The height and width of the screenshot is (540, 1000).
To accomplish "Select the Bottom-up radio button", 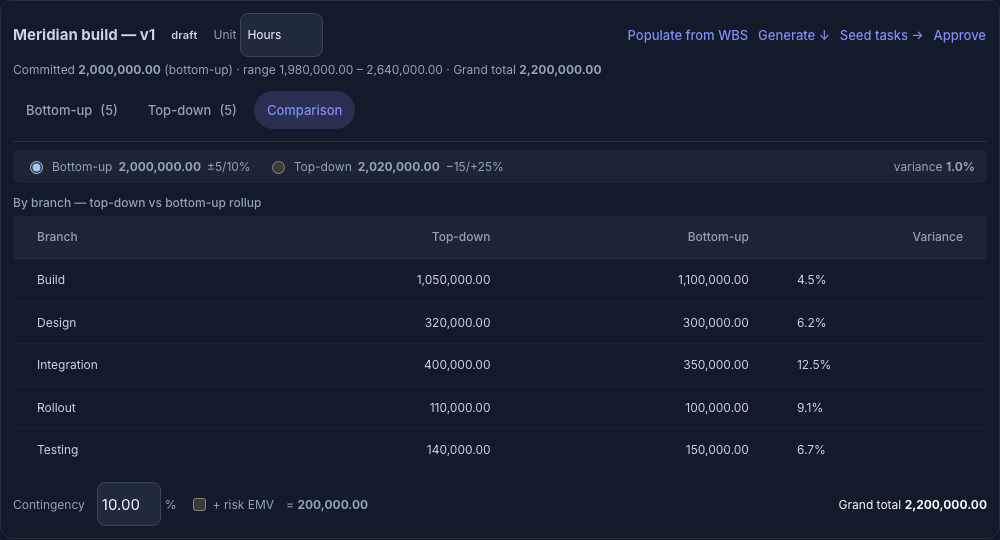I will click(36, 167).
